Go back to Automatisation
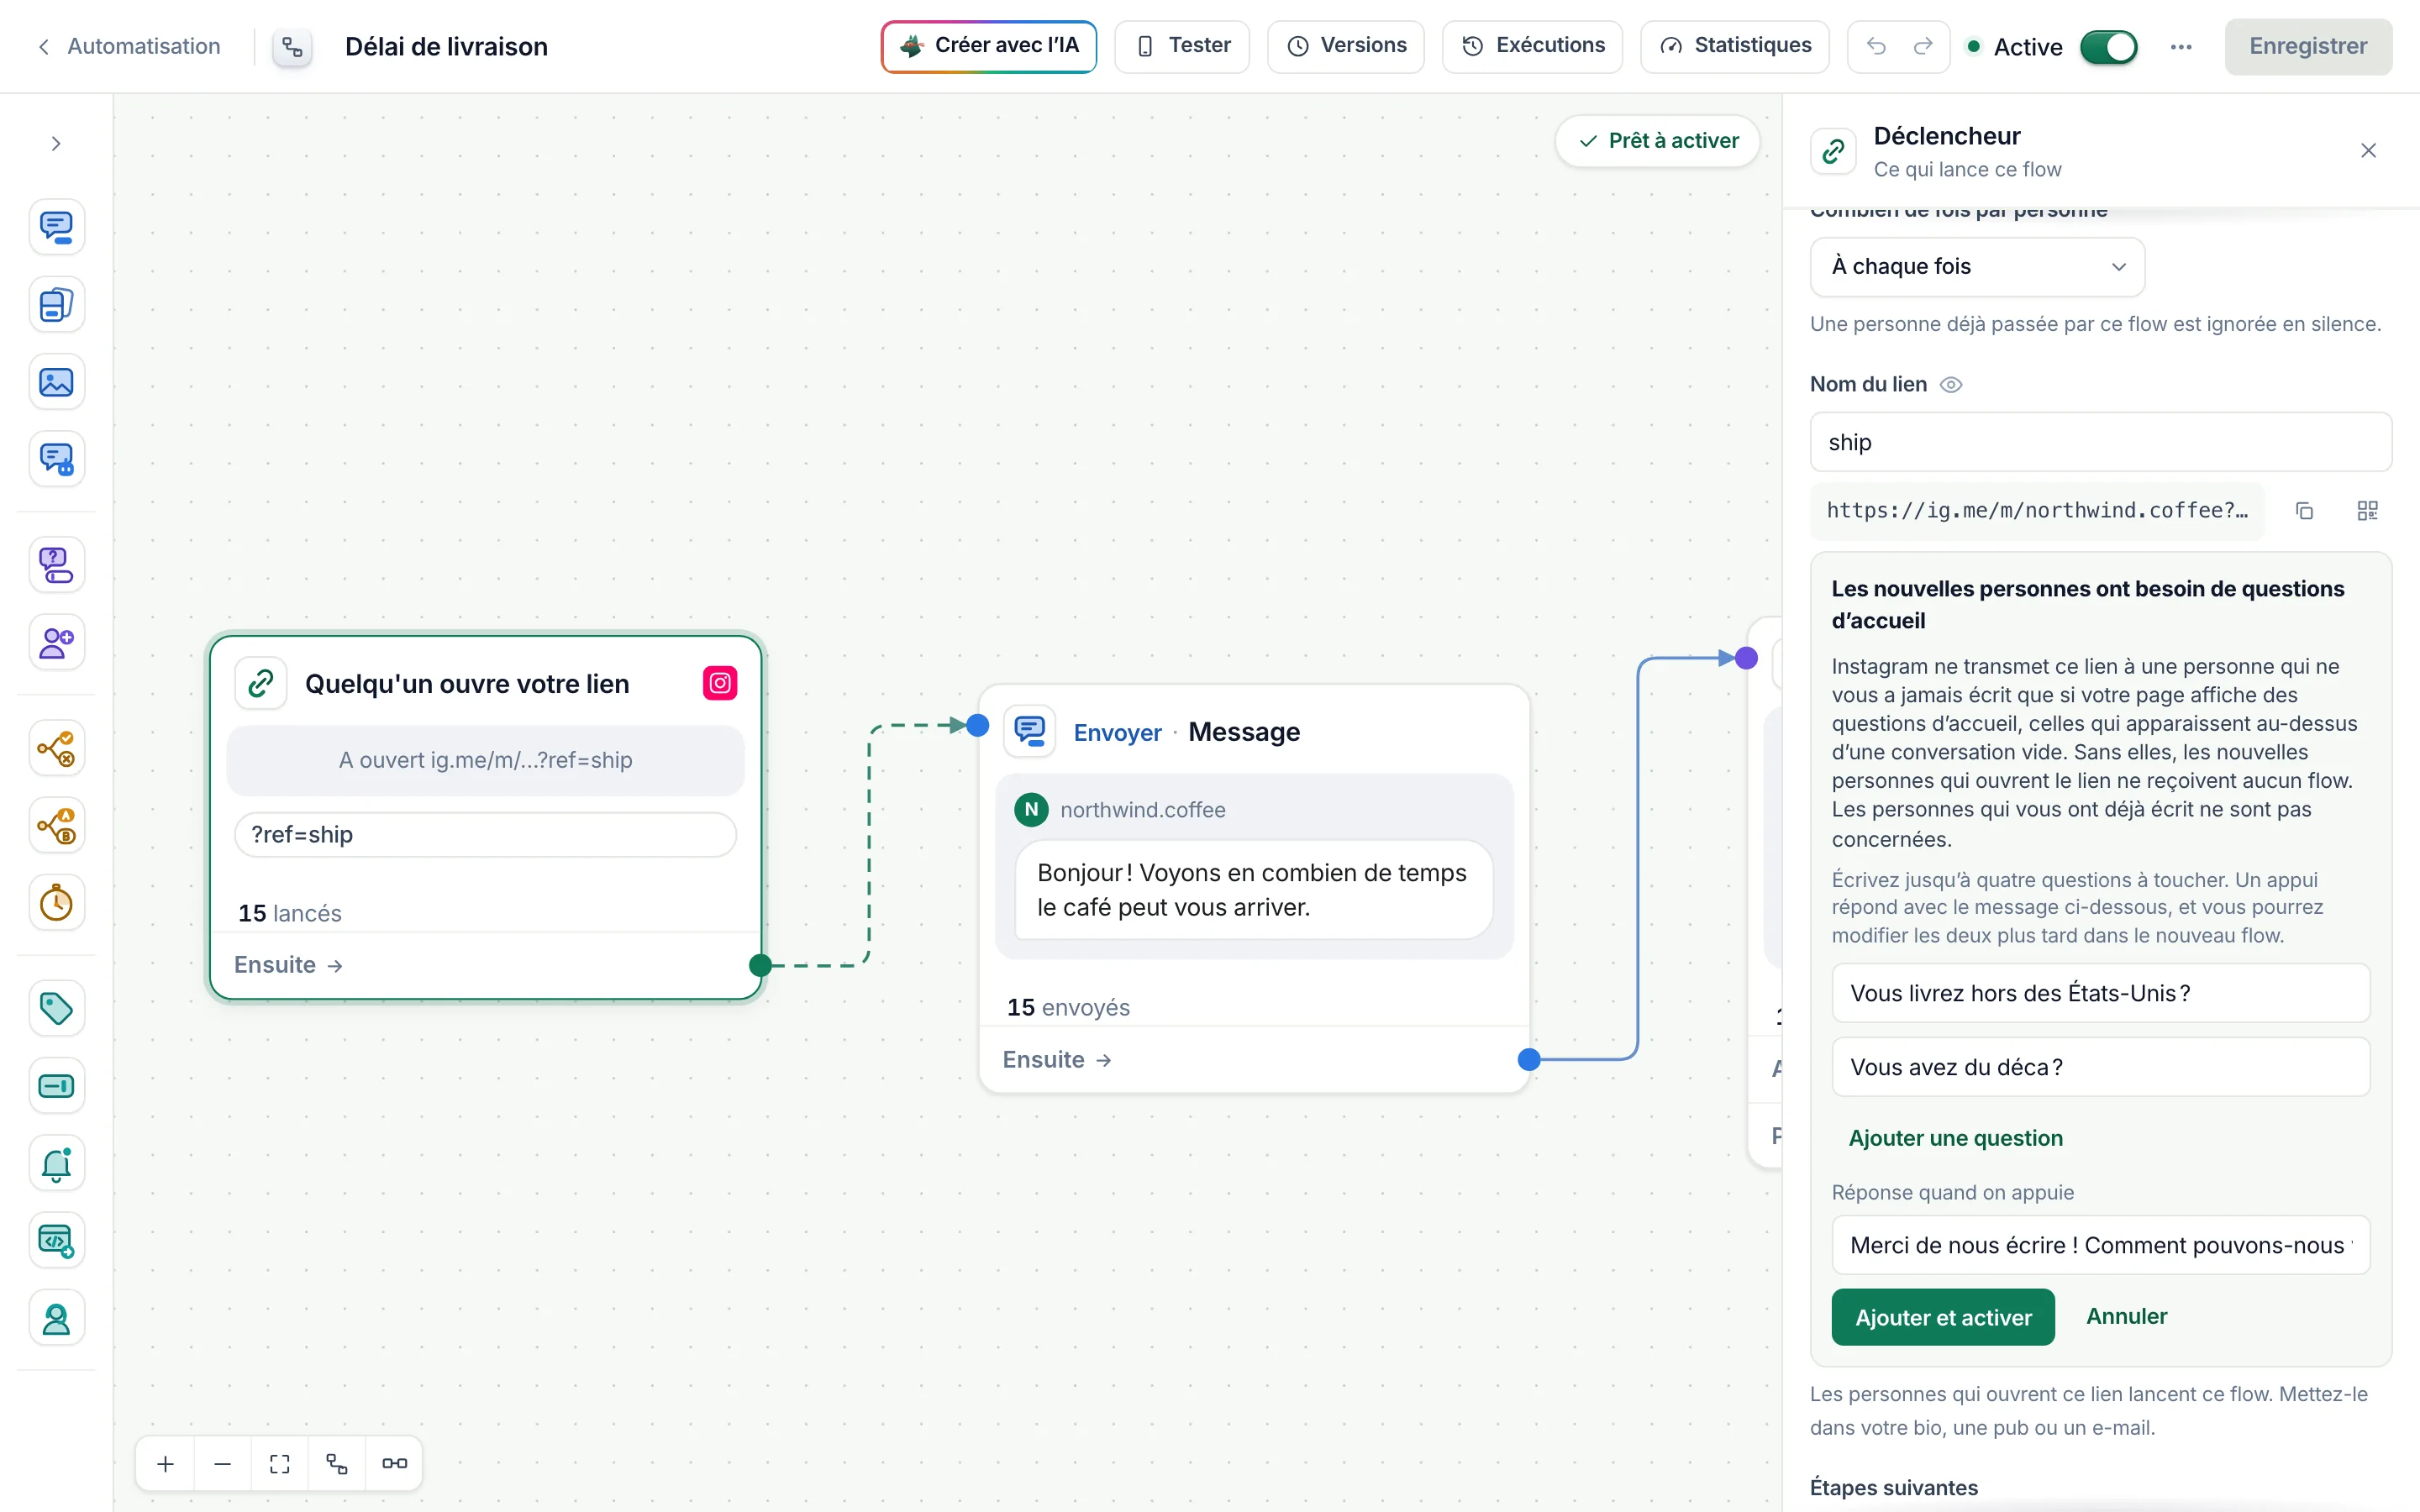This screenshot has width=2420, height=1512. tap(129, 46)
